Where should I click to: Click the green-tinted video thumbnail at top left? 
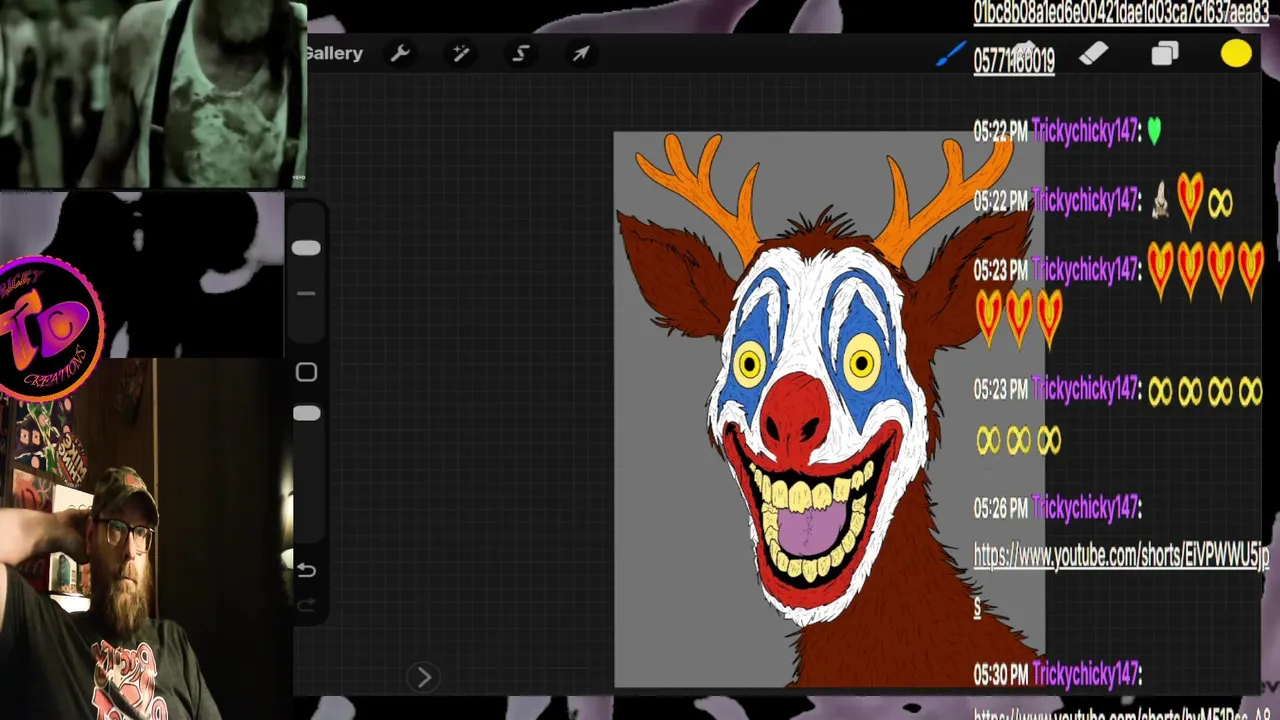(153, 93)
